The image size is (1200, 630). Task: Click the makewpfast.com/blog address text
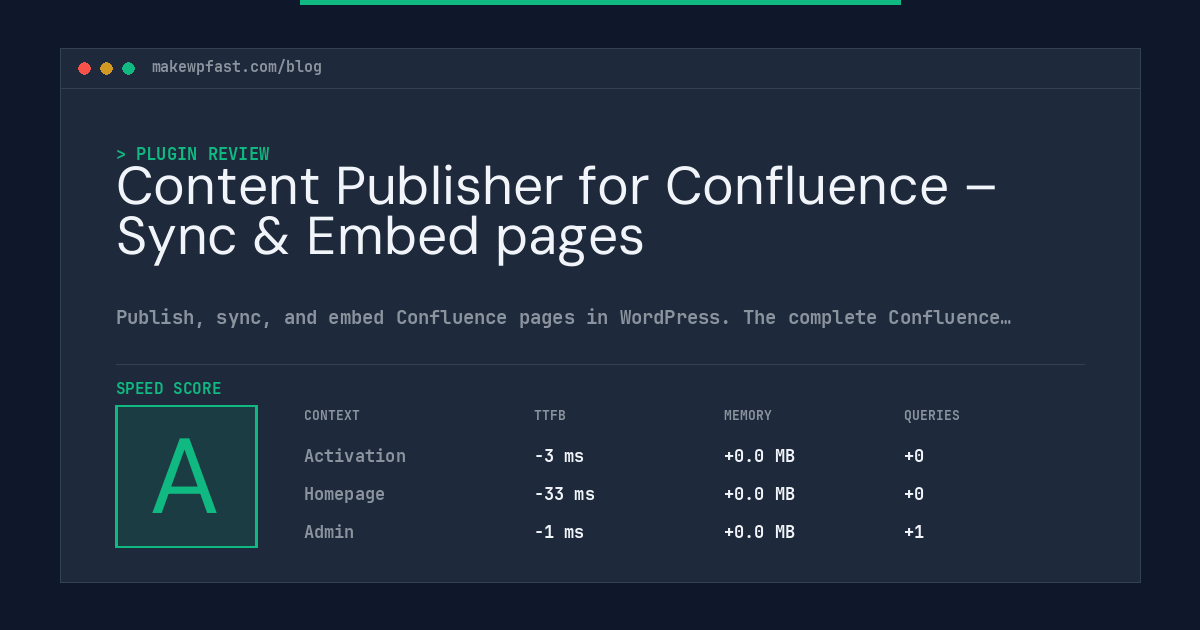pyautogui.click(x=237, y=67)
